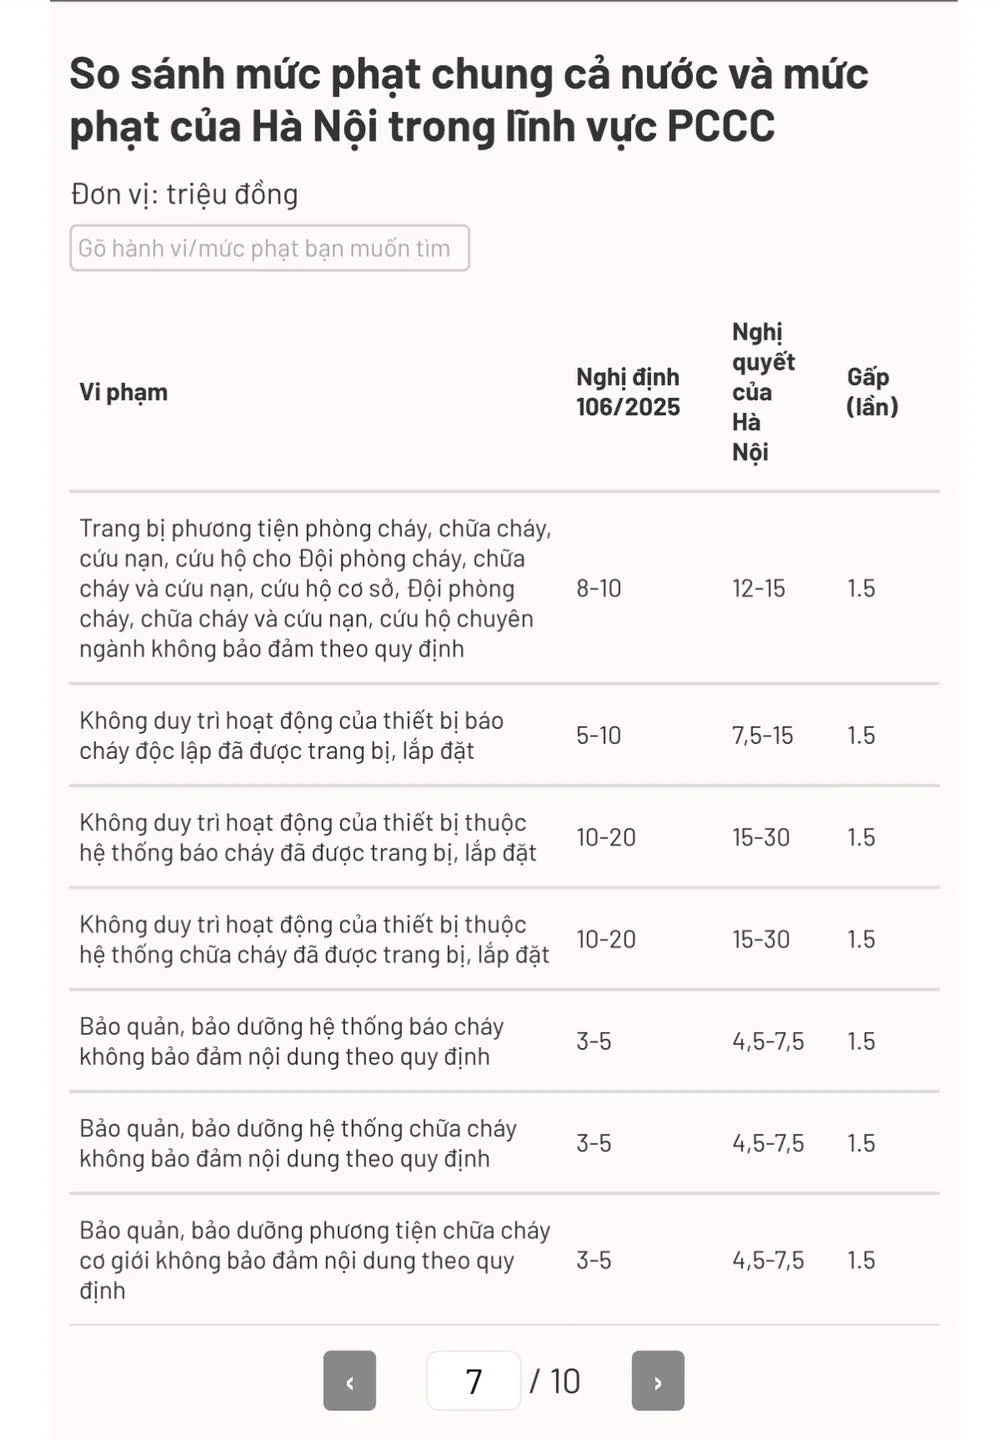
Task: Select the row starting "Trang bị phương tiện phòng cháy"
Action: click(315, 588)
